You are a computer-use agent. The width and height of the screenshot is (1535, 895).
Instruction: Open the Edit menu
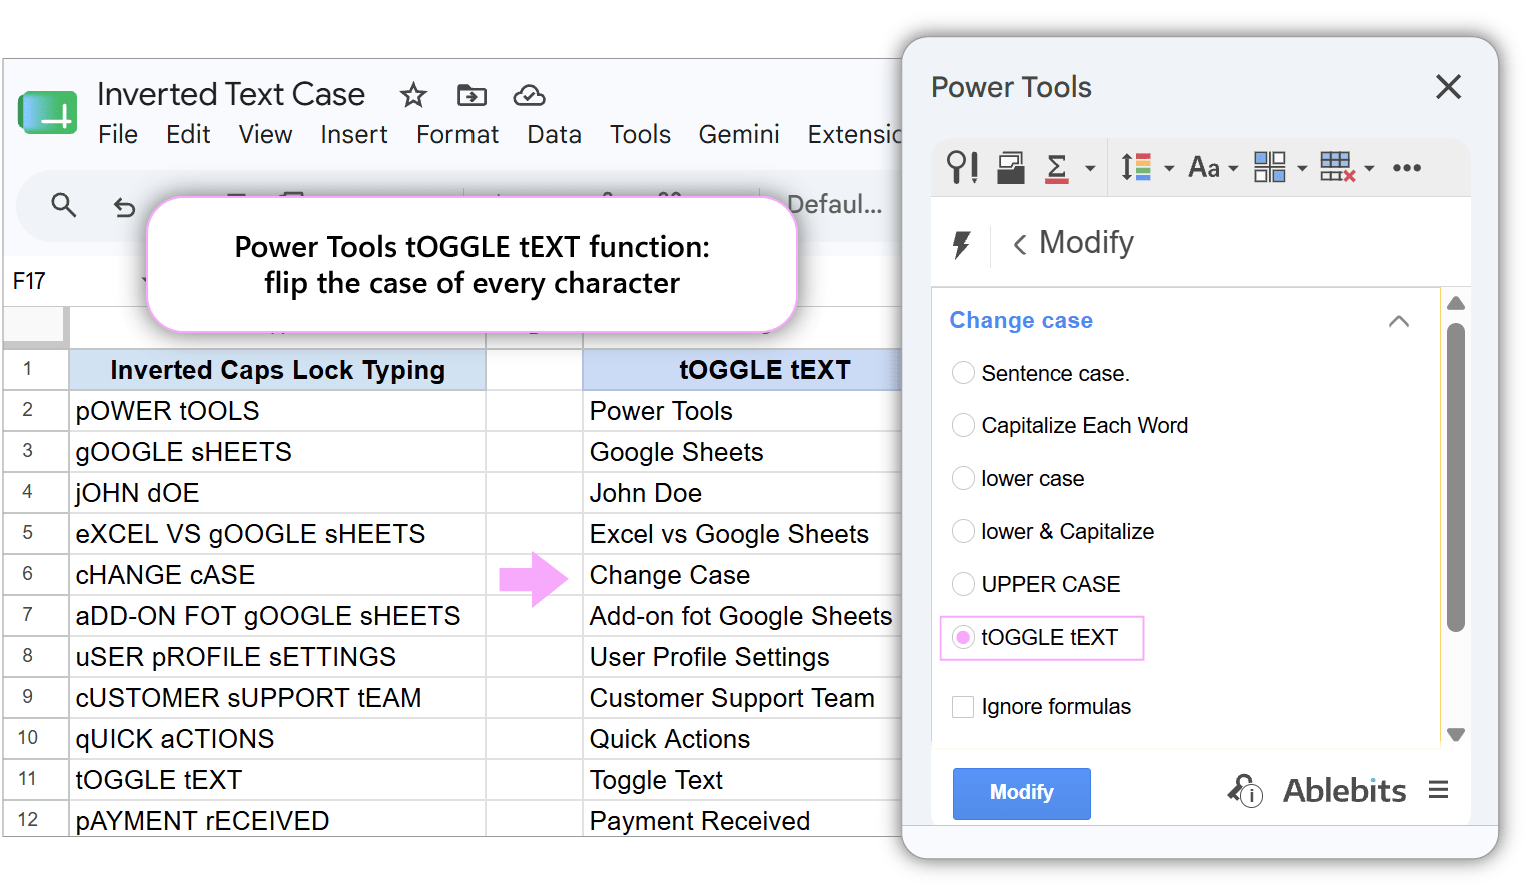(188, 134)
